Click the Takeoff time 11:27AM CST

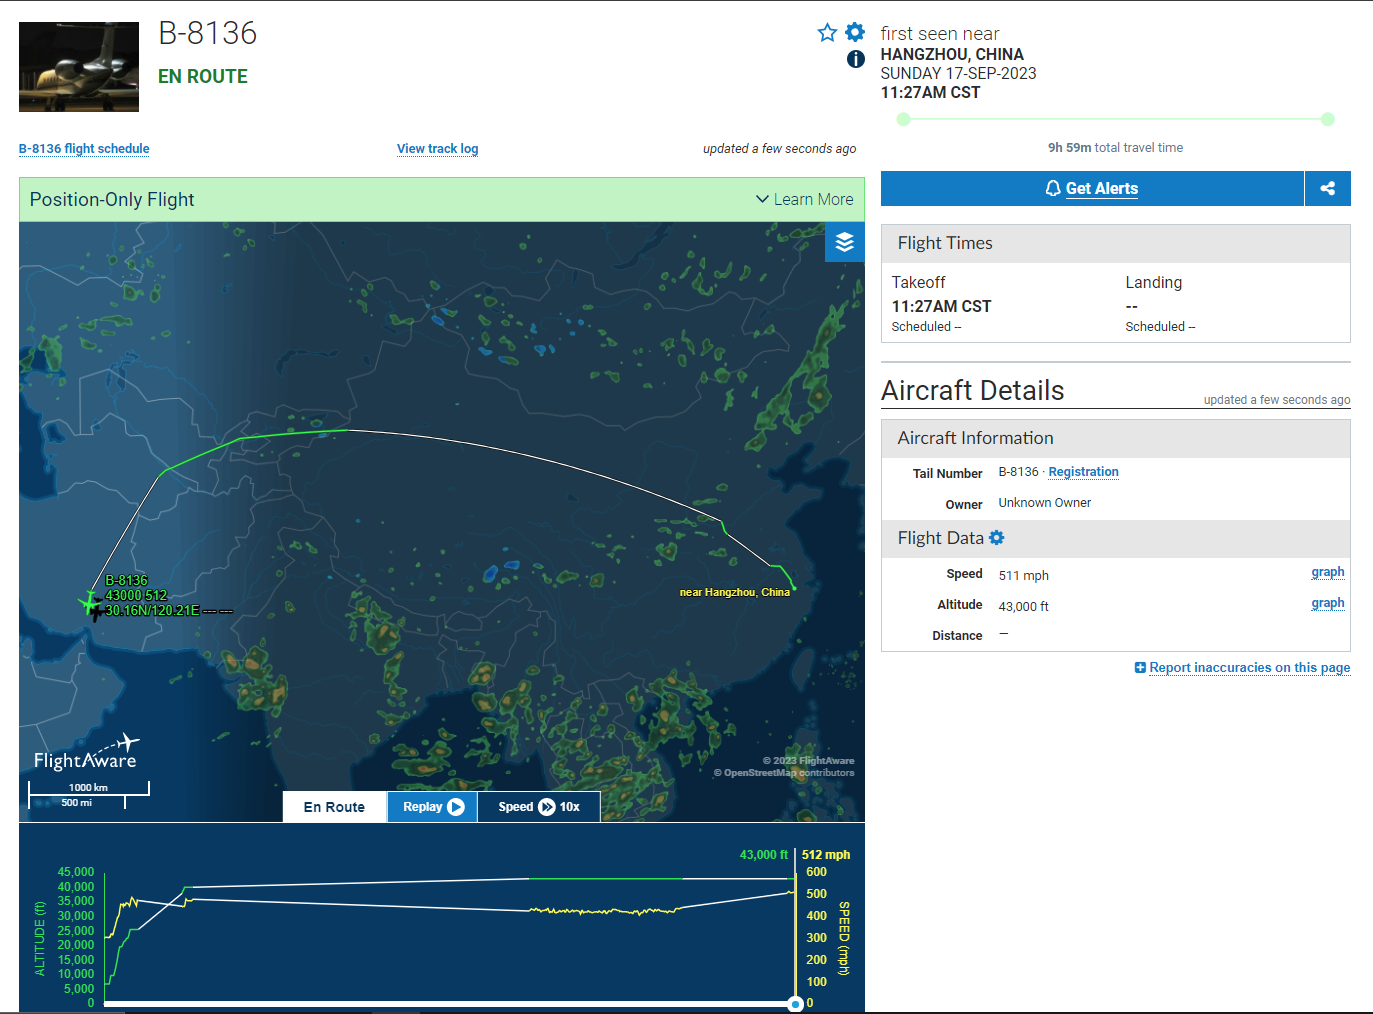click(941, 306)
